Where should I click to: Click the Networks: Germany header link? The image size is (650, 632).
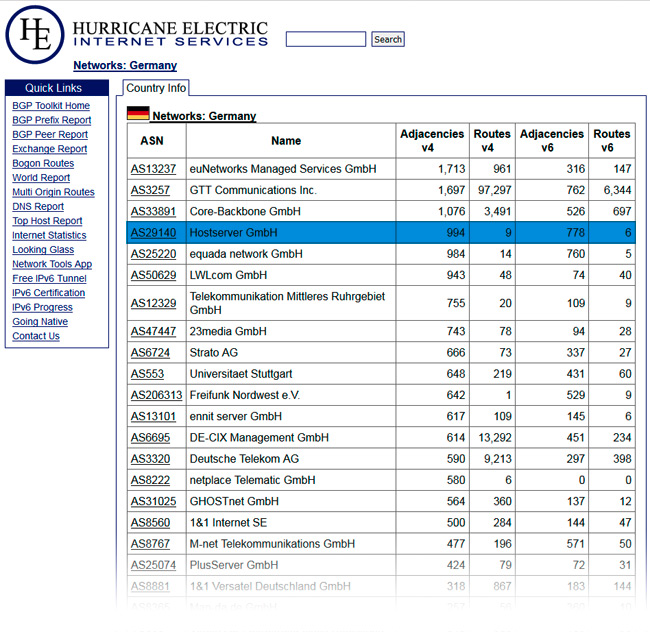tap(204, 116)
